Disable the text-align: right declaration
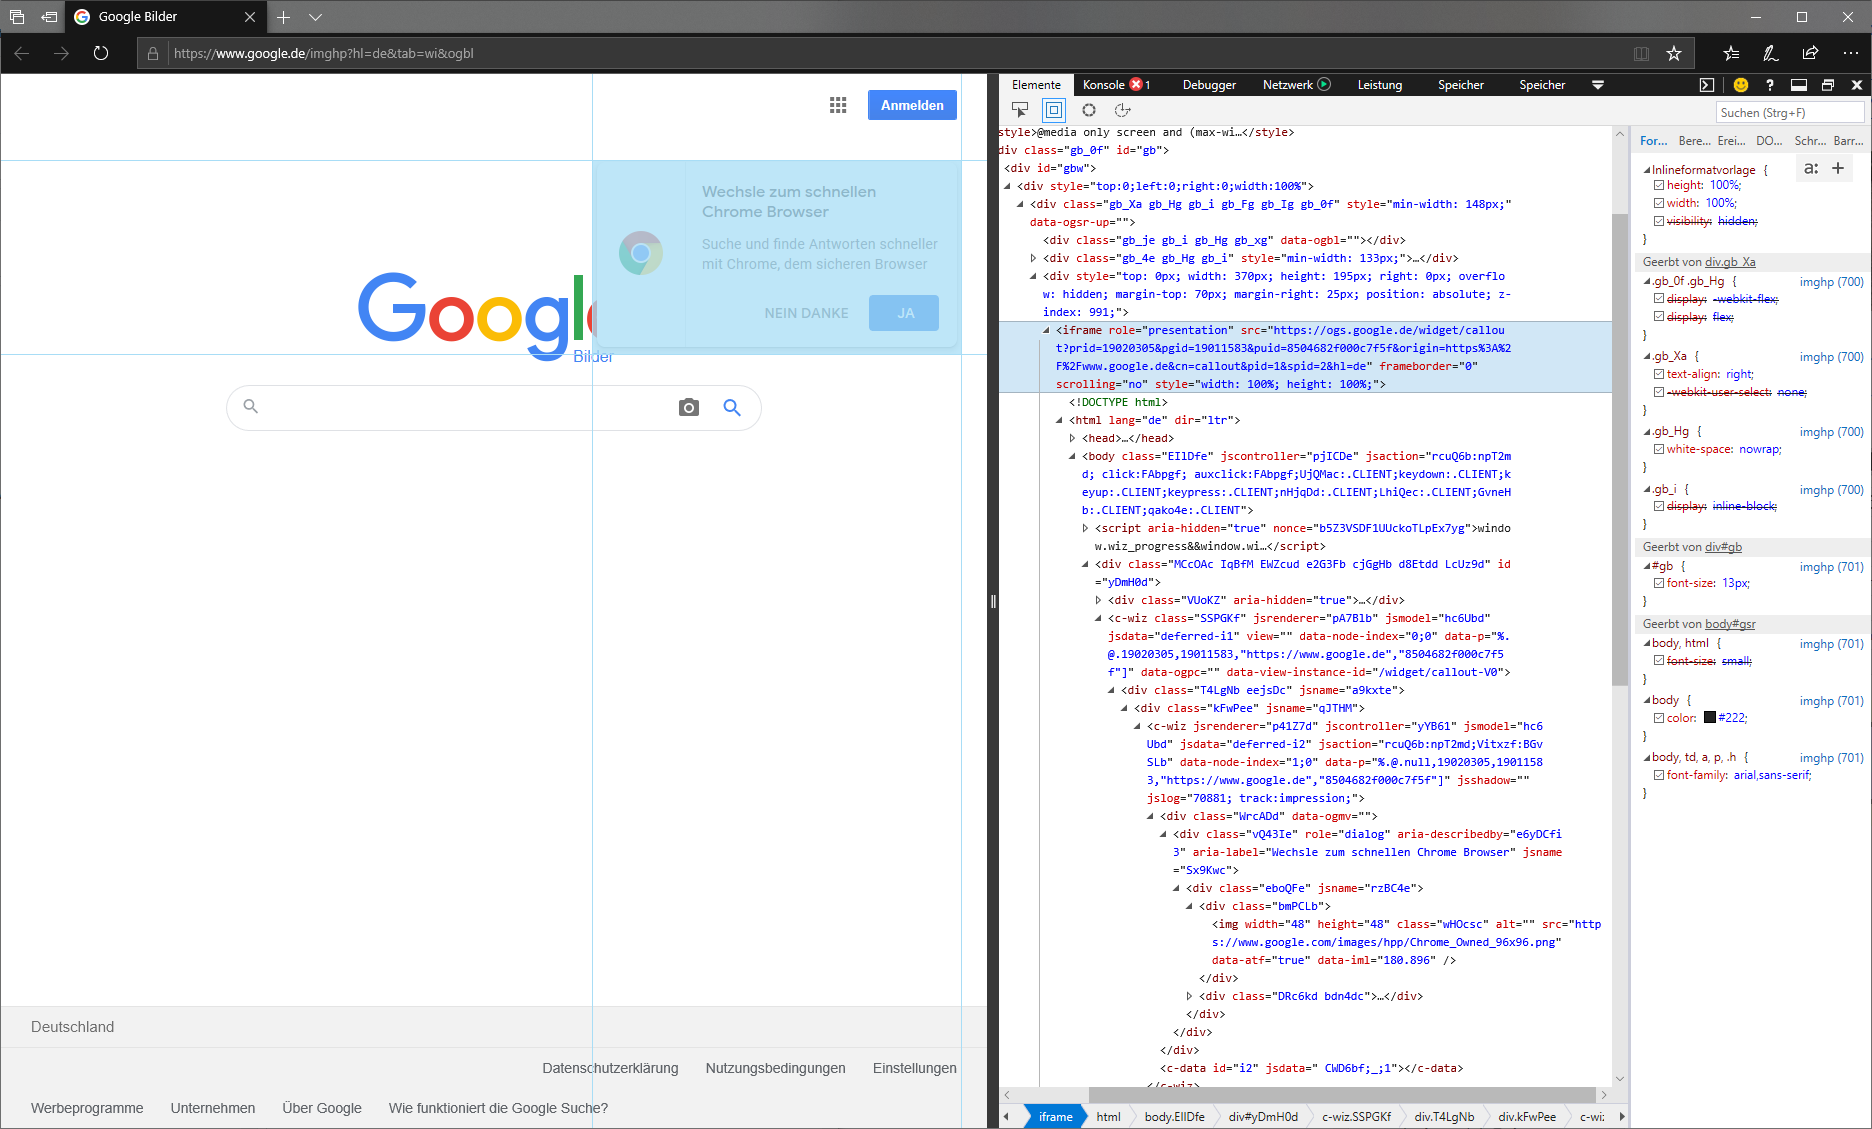The width and height of the screenshot is (1872, 1129). point(1659,374)
